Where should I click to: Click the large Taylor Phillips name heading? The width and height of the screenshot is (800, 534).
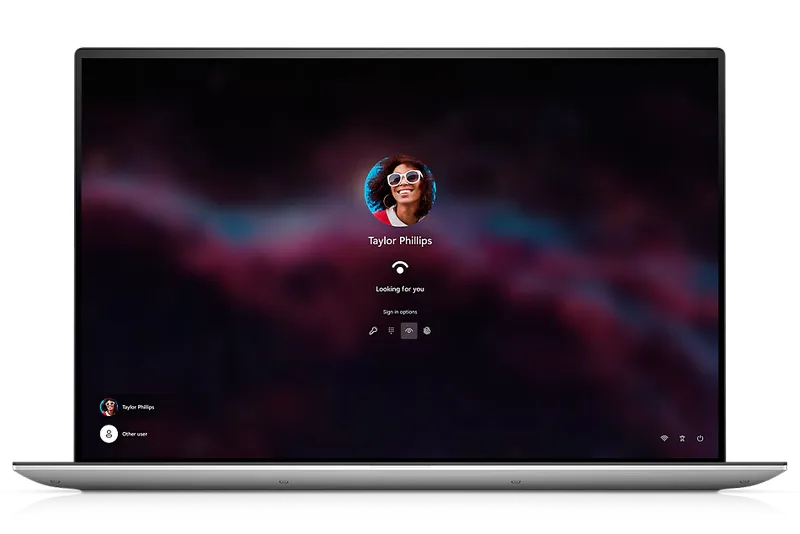coord(400,241)
